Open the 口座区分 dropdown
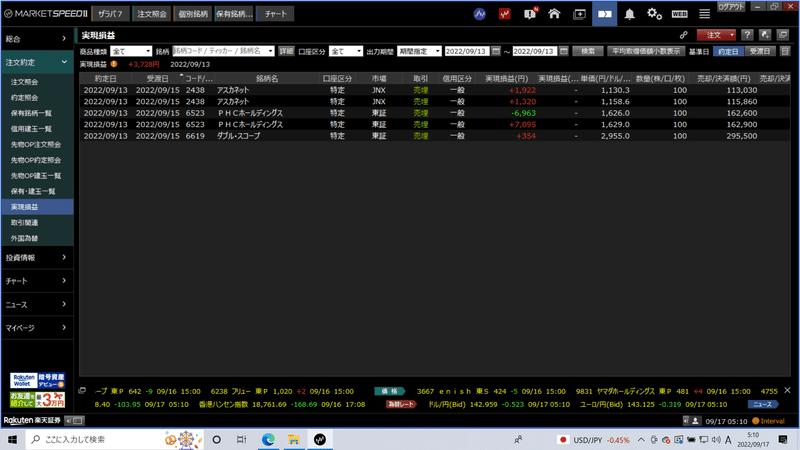This screenshot has width=800, height=450. pyautogui.click(x=345, y=51)
